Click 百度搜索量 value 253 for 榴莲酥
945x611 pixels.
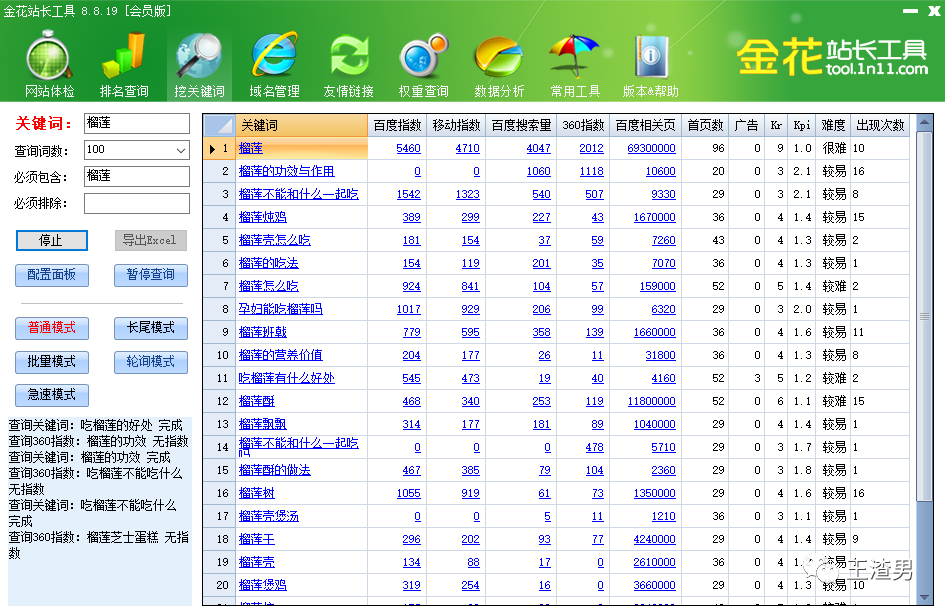click(x=541, y=401)
